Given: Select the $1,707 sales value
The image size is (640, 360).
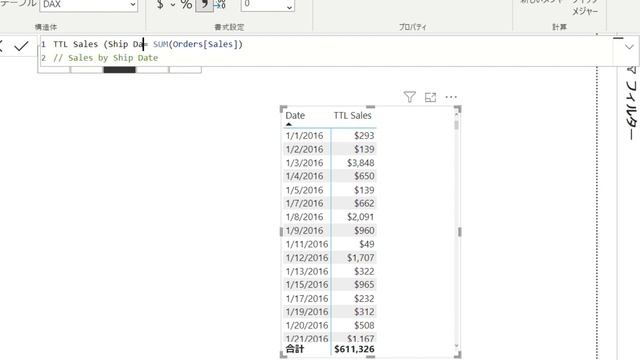Looking at the screenshot, I should pyautogui.click(x=361, y=258).
